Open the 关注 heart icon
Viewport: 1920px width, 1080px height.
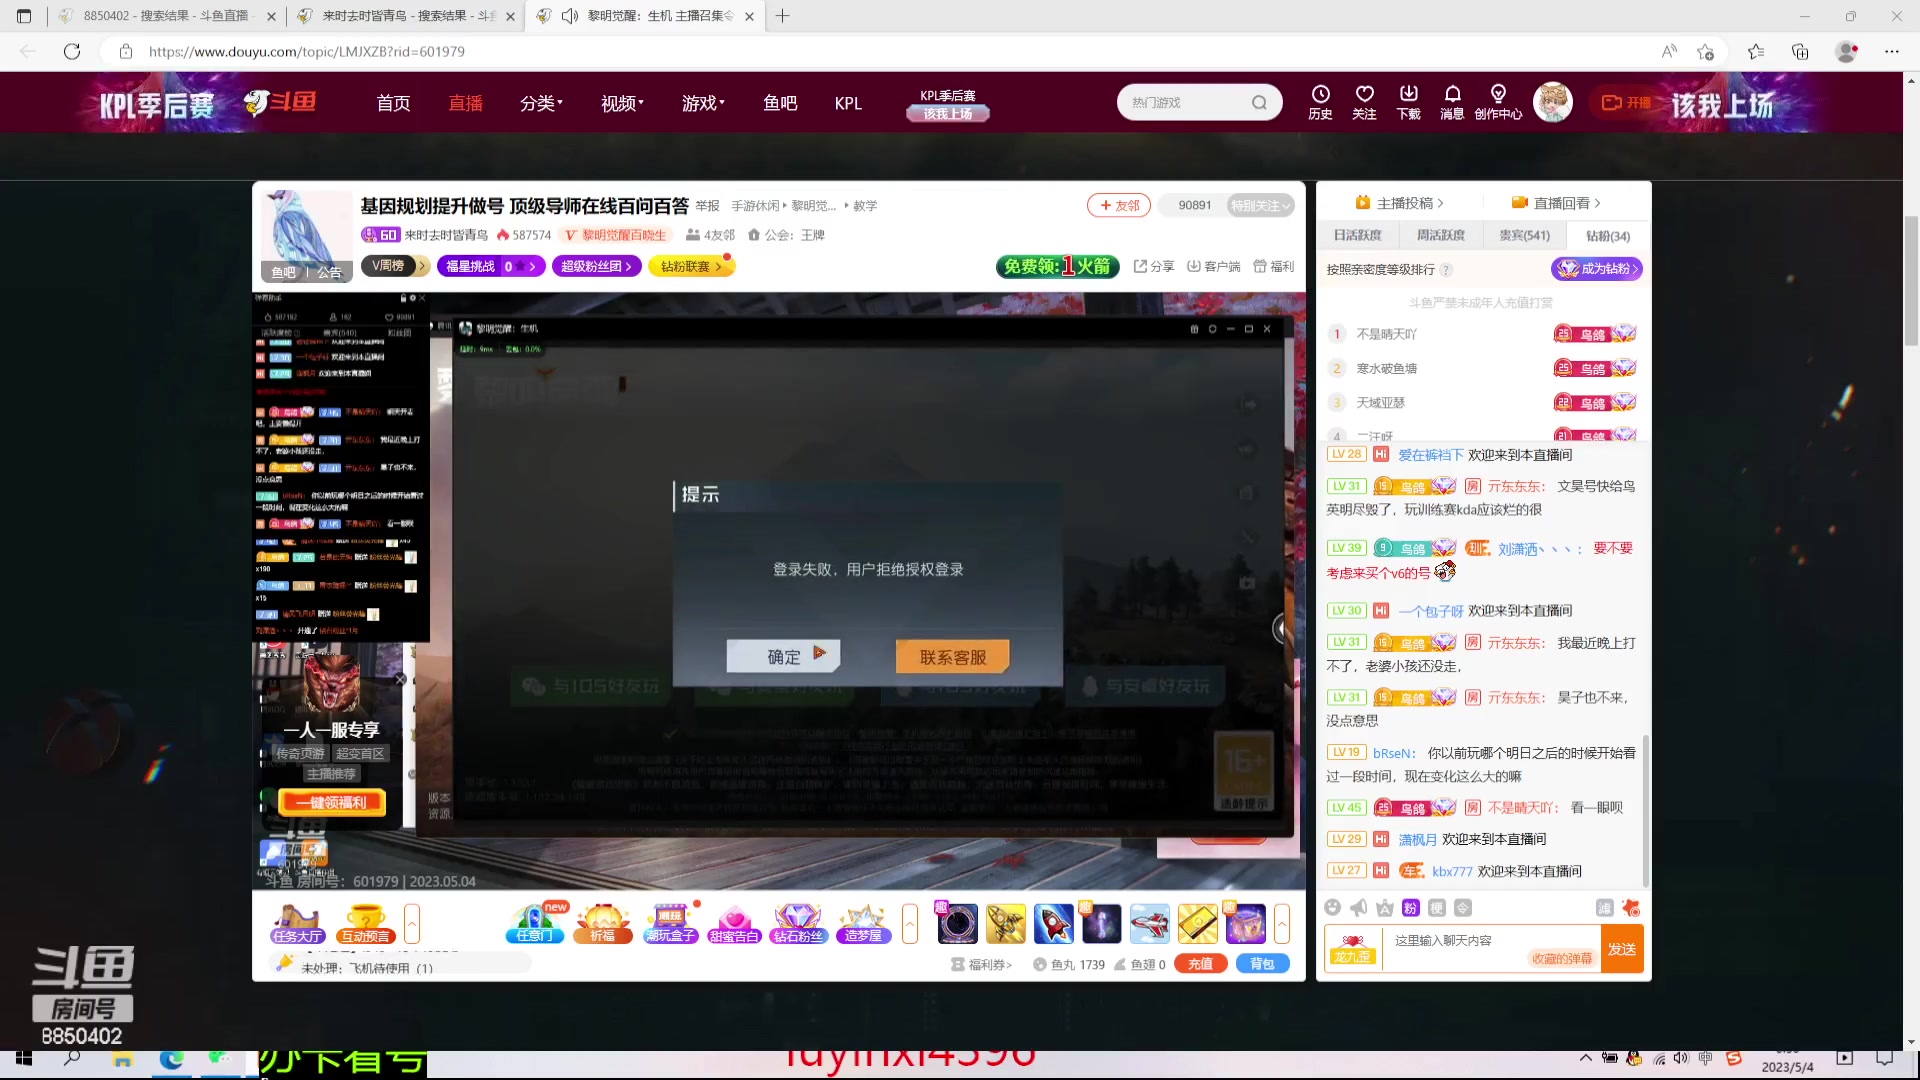pyautogui.click(x=1364, y=102)
